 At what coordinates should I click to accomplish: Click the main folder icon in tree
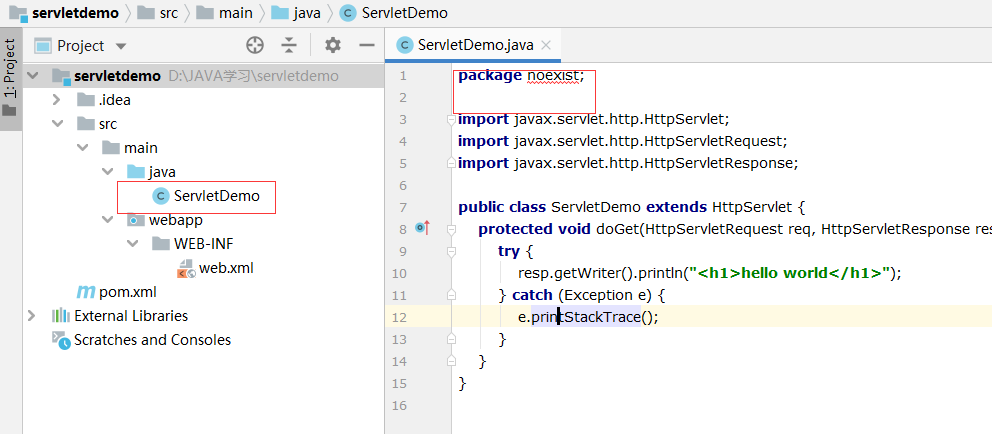pos(111,148)
